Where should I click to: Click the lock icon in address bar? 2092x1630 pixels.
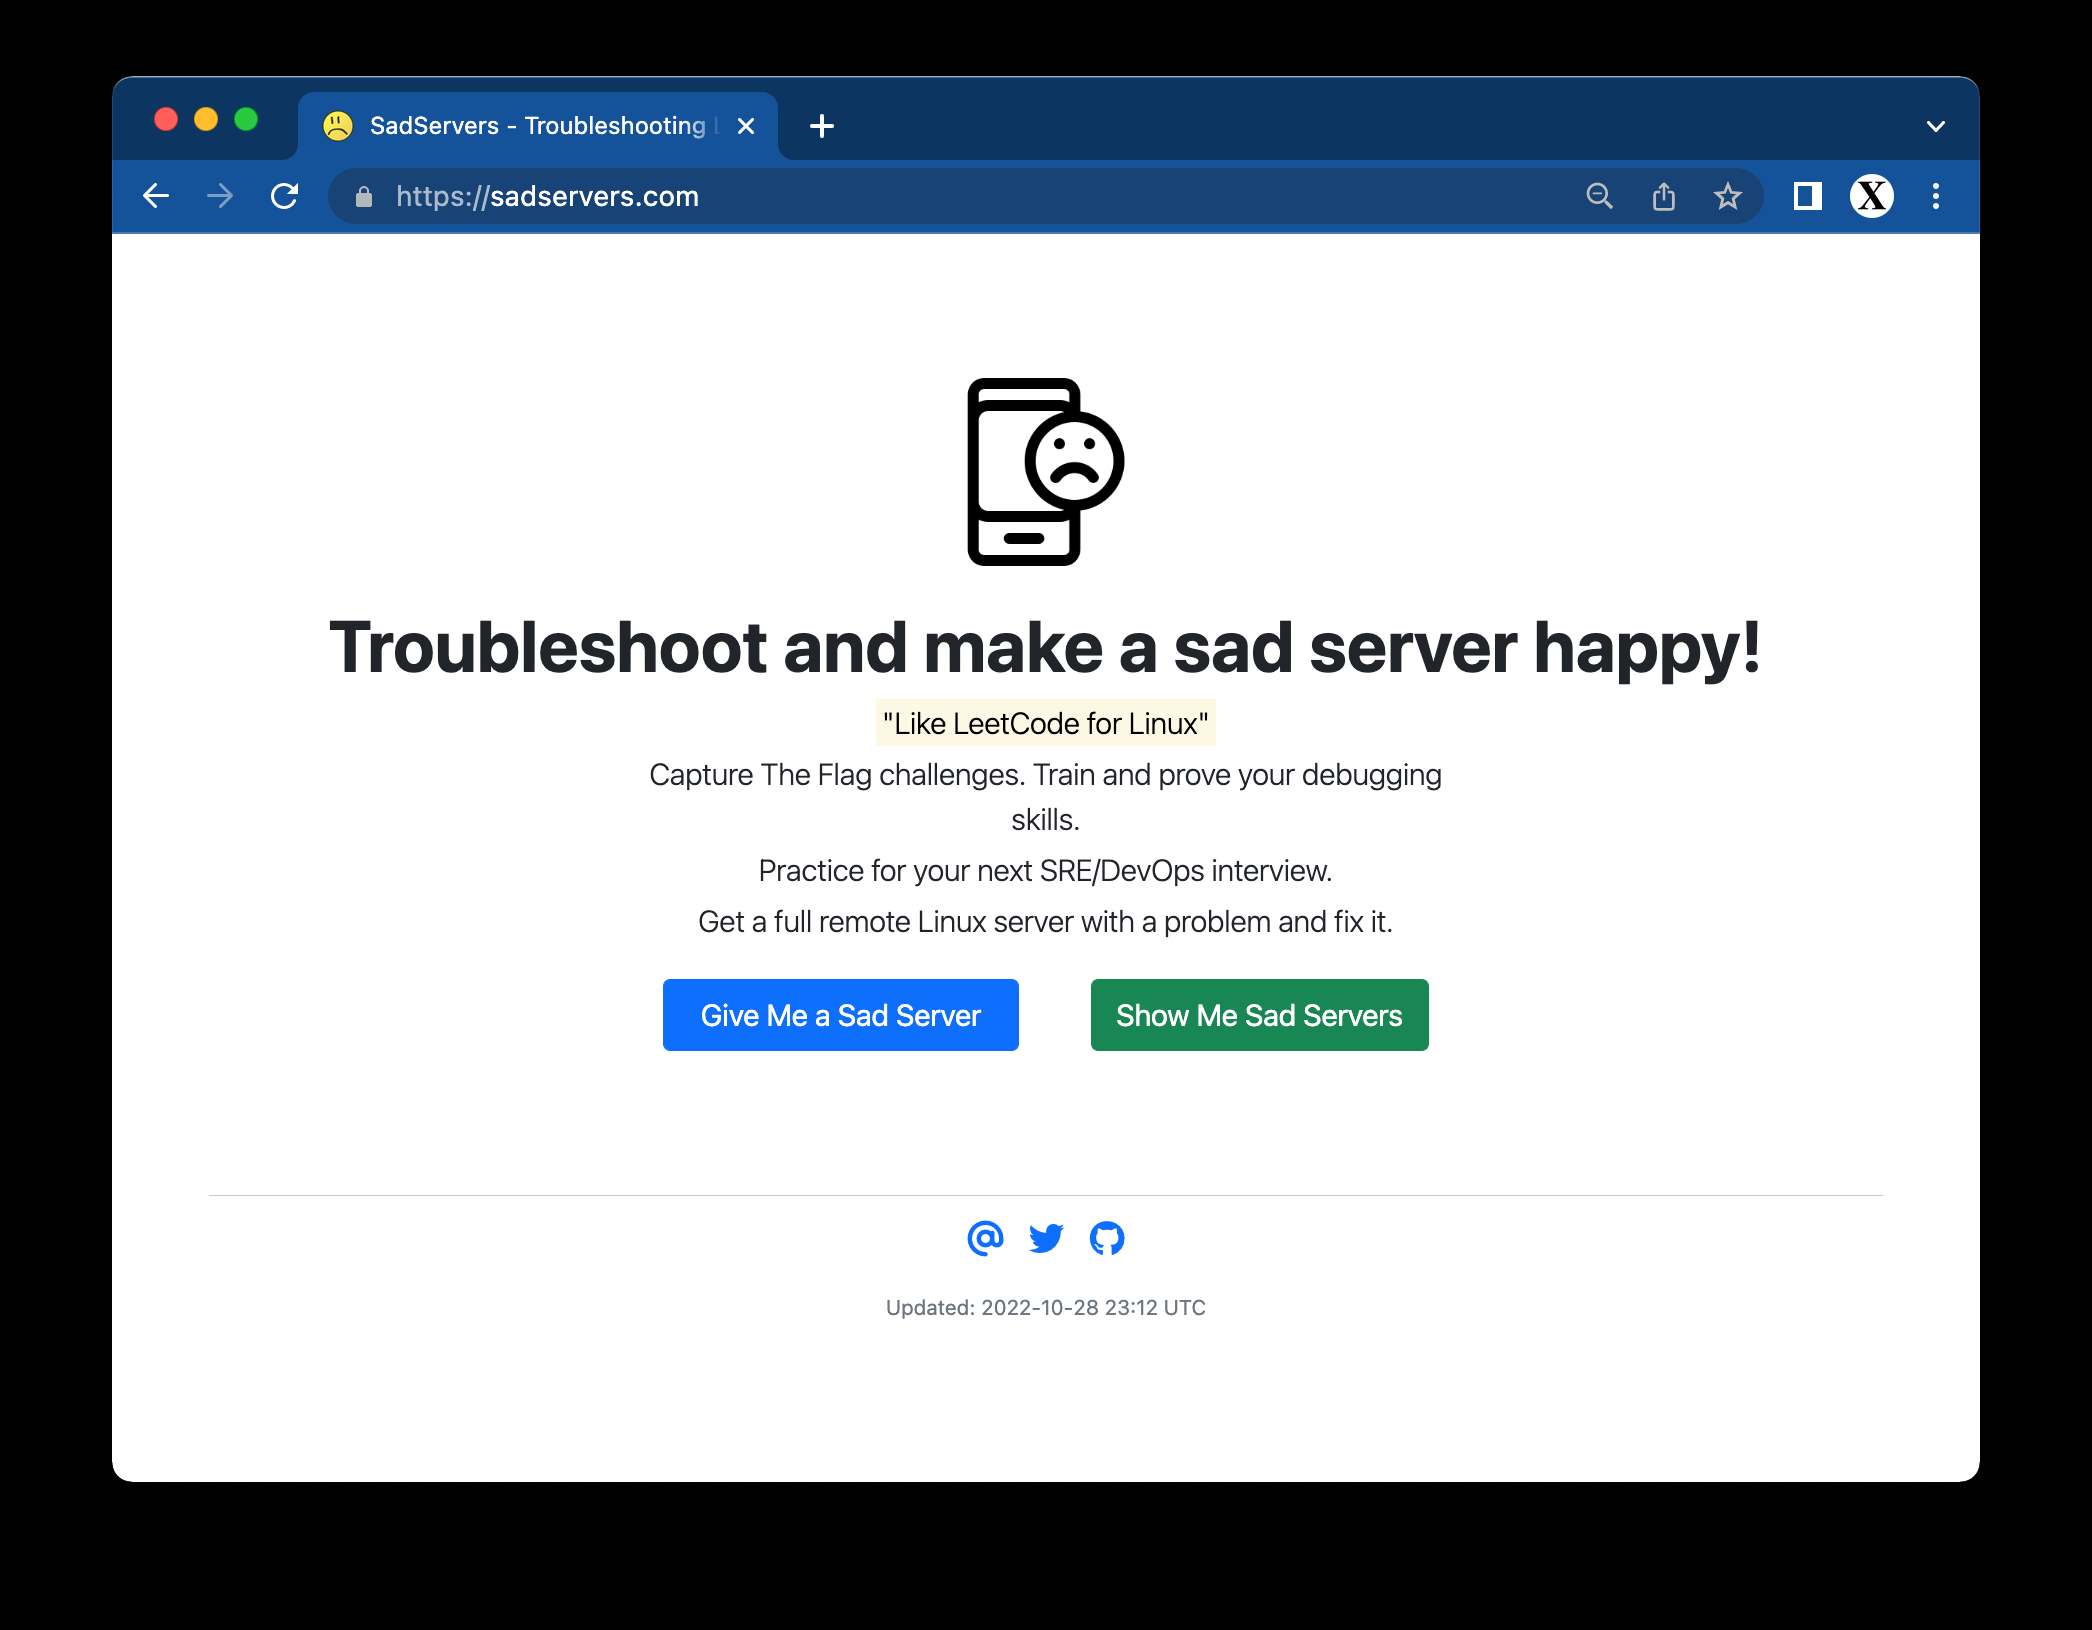click(x=364, y=197)
